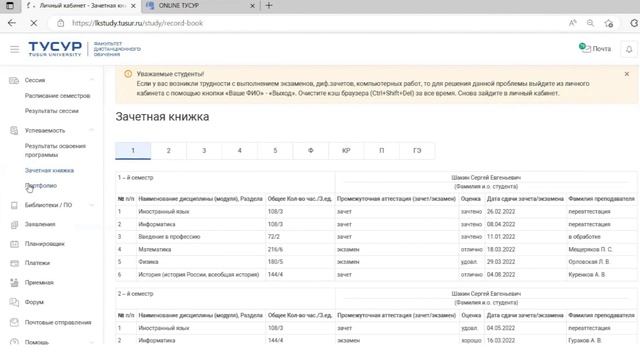Select the Ф tab in record book
The image size is (640, 360).
pyautogui.click(x=311, y=151)
